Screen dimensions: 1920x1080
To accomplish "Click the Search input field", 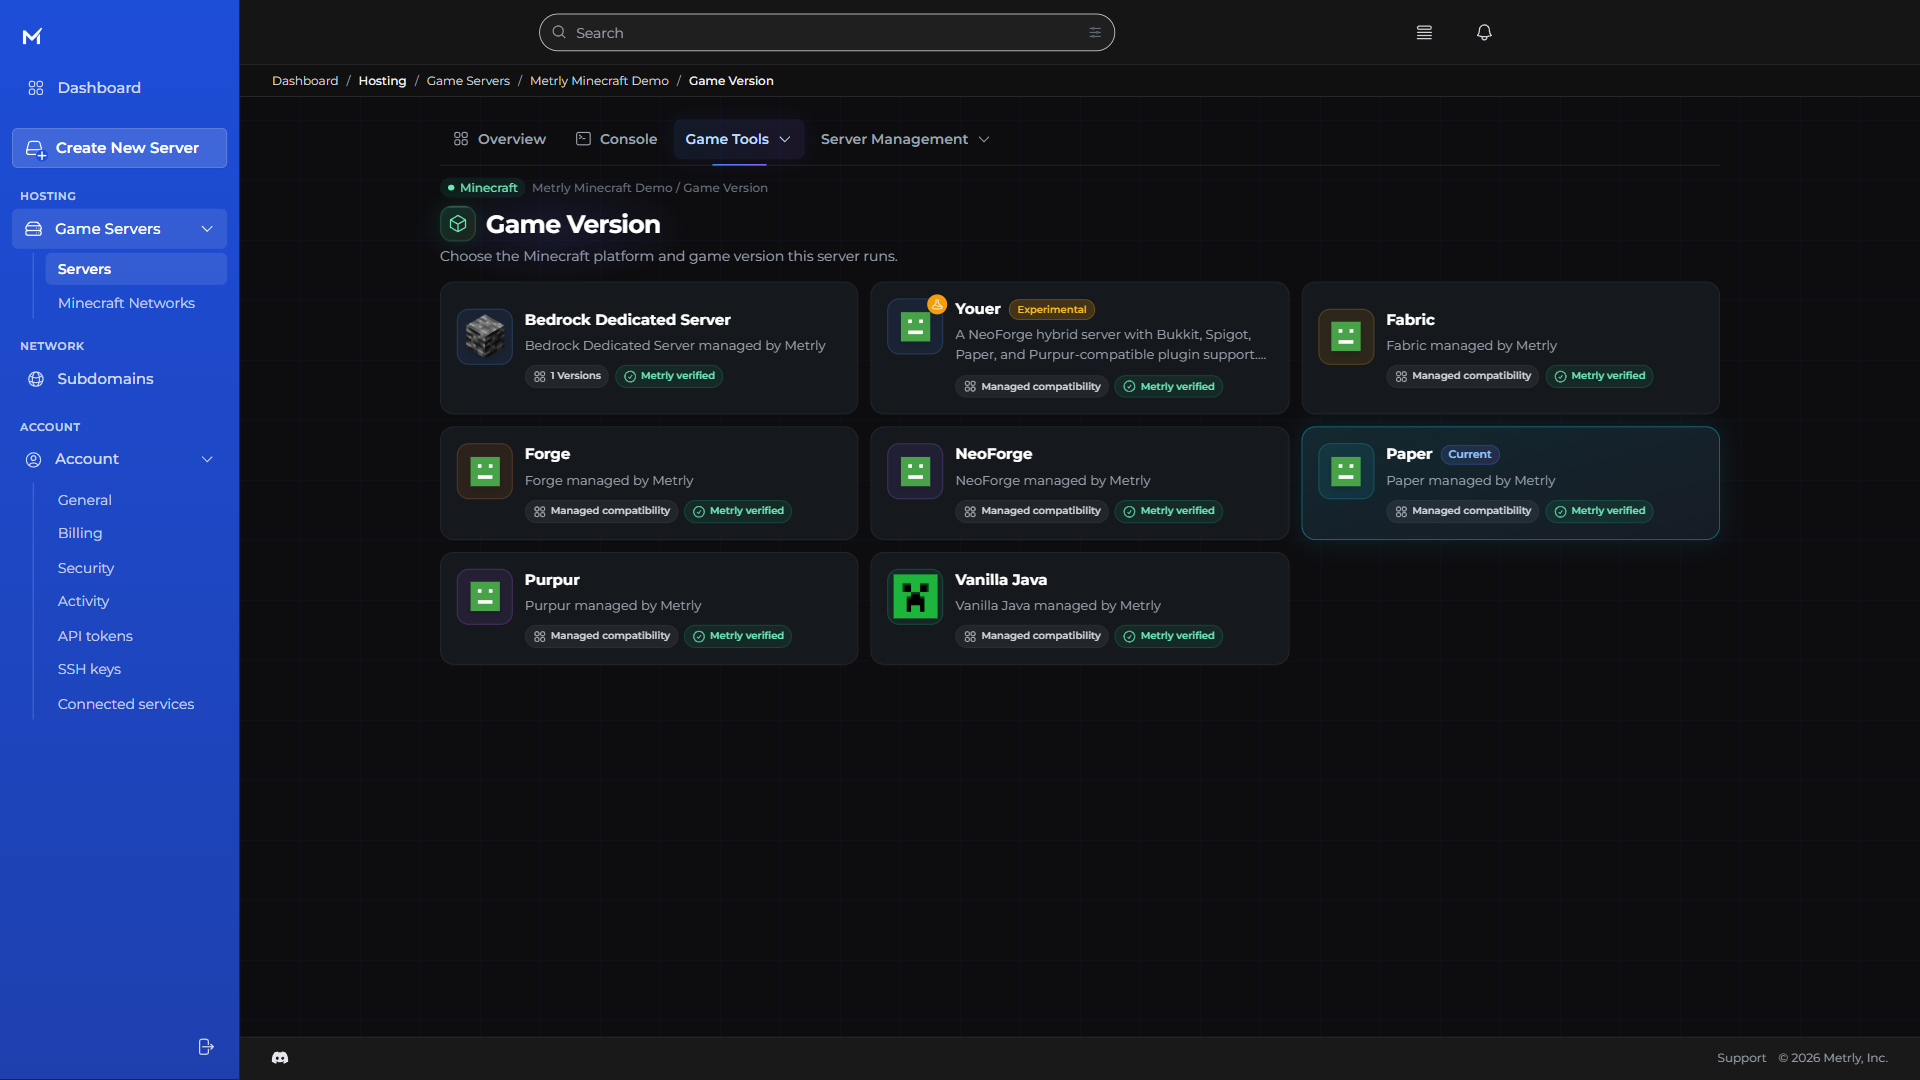I will click(x=827, y=32).
